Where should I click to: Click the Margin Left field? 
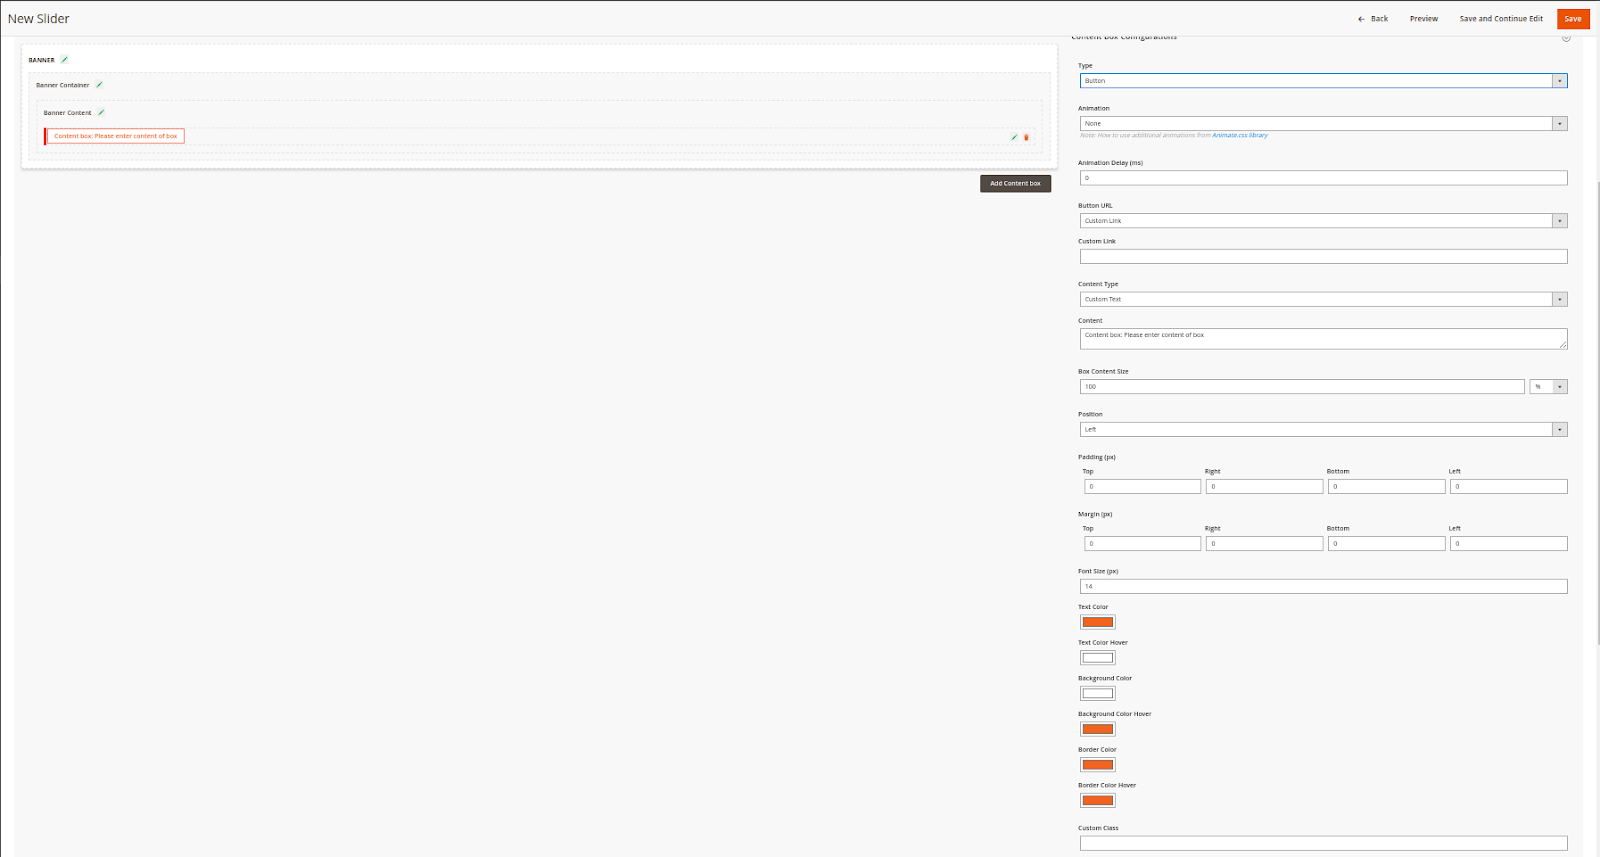click(1508, 544)
